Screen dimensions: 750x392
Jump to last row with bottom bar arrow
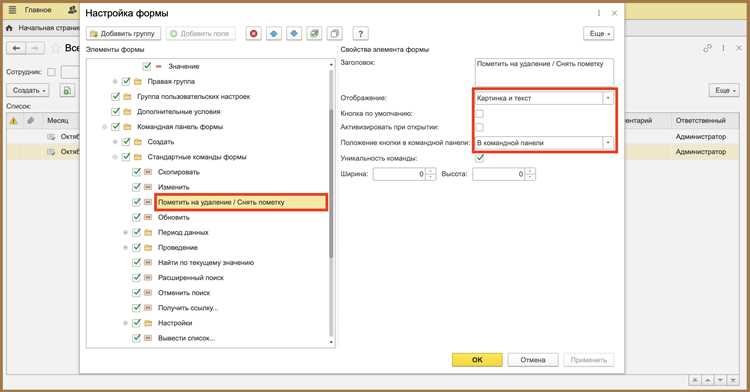732,380
